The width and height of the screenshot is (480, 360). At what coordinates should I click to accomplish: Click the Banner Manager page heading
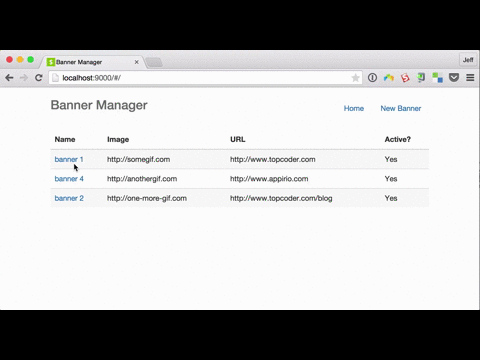pyautogui.click(x=99, y=105)
